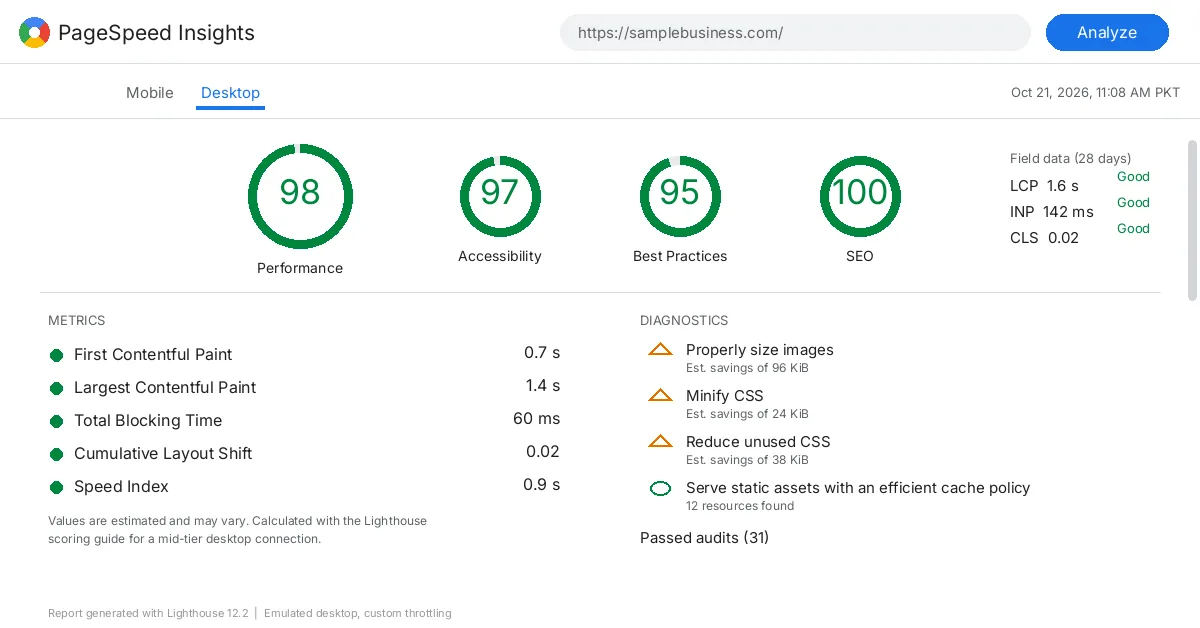The width and height of the screenshot is (1200, 628).
Task: Click the PageSpeed Insights logo icon
Action: tap(34, 33)
